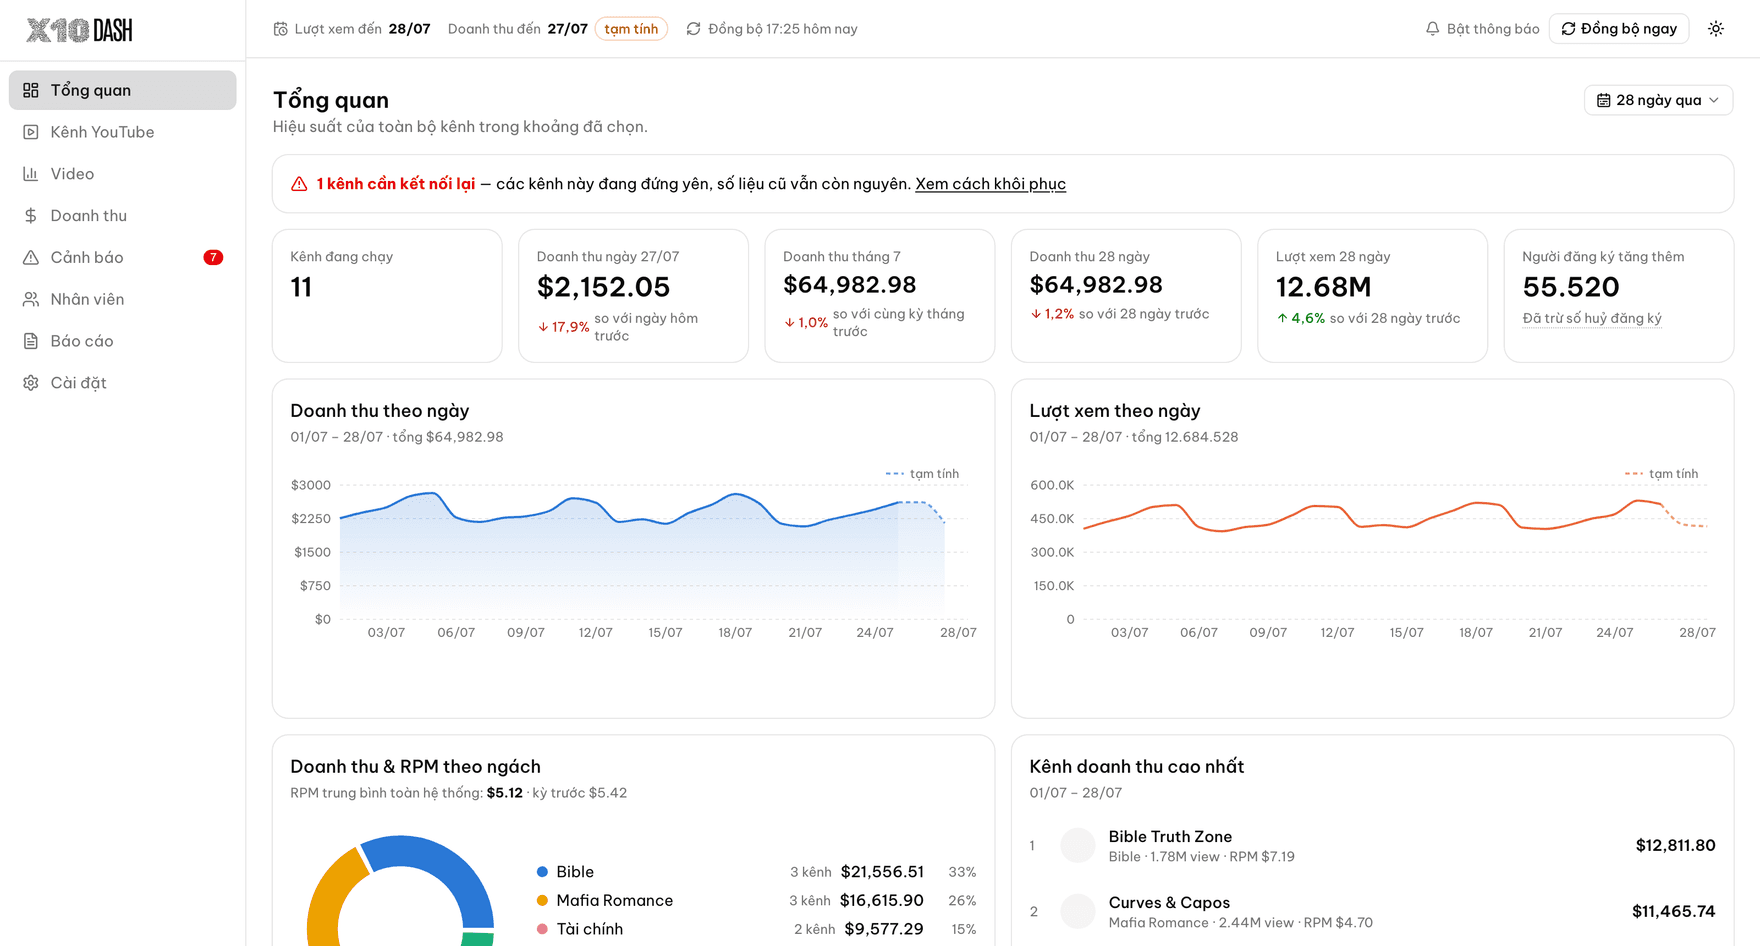The height and width of the screenshot is (946, 1760).
Task: Click the 12.68M views value
Action: 1323,288
